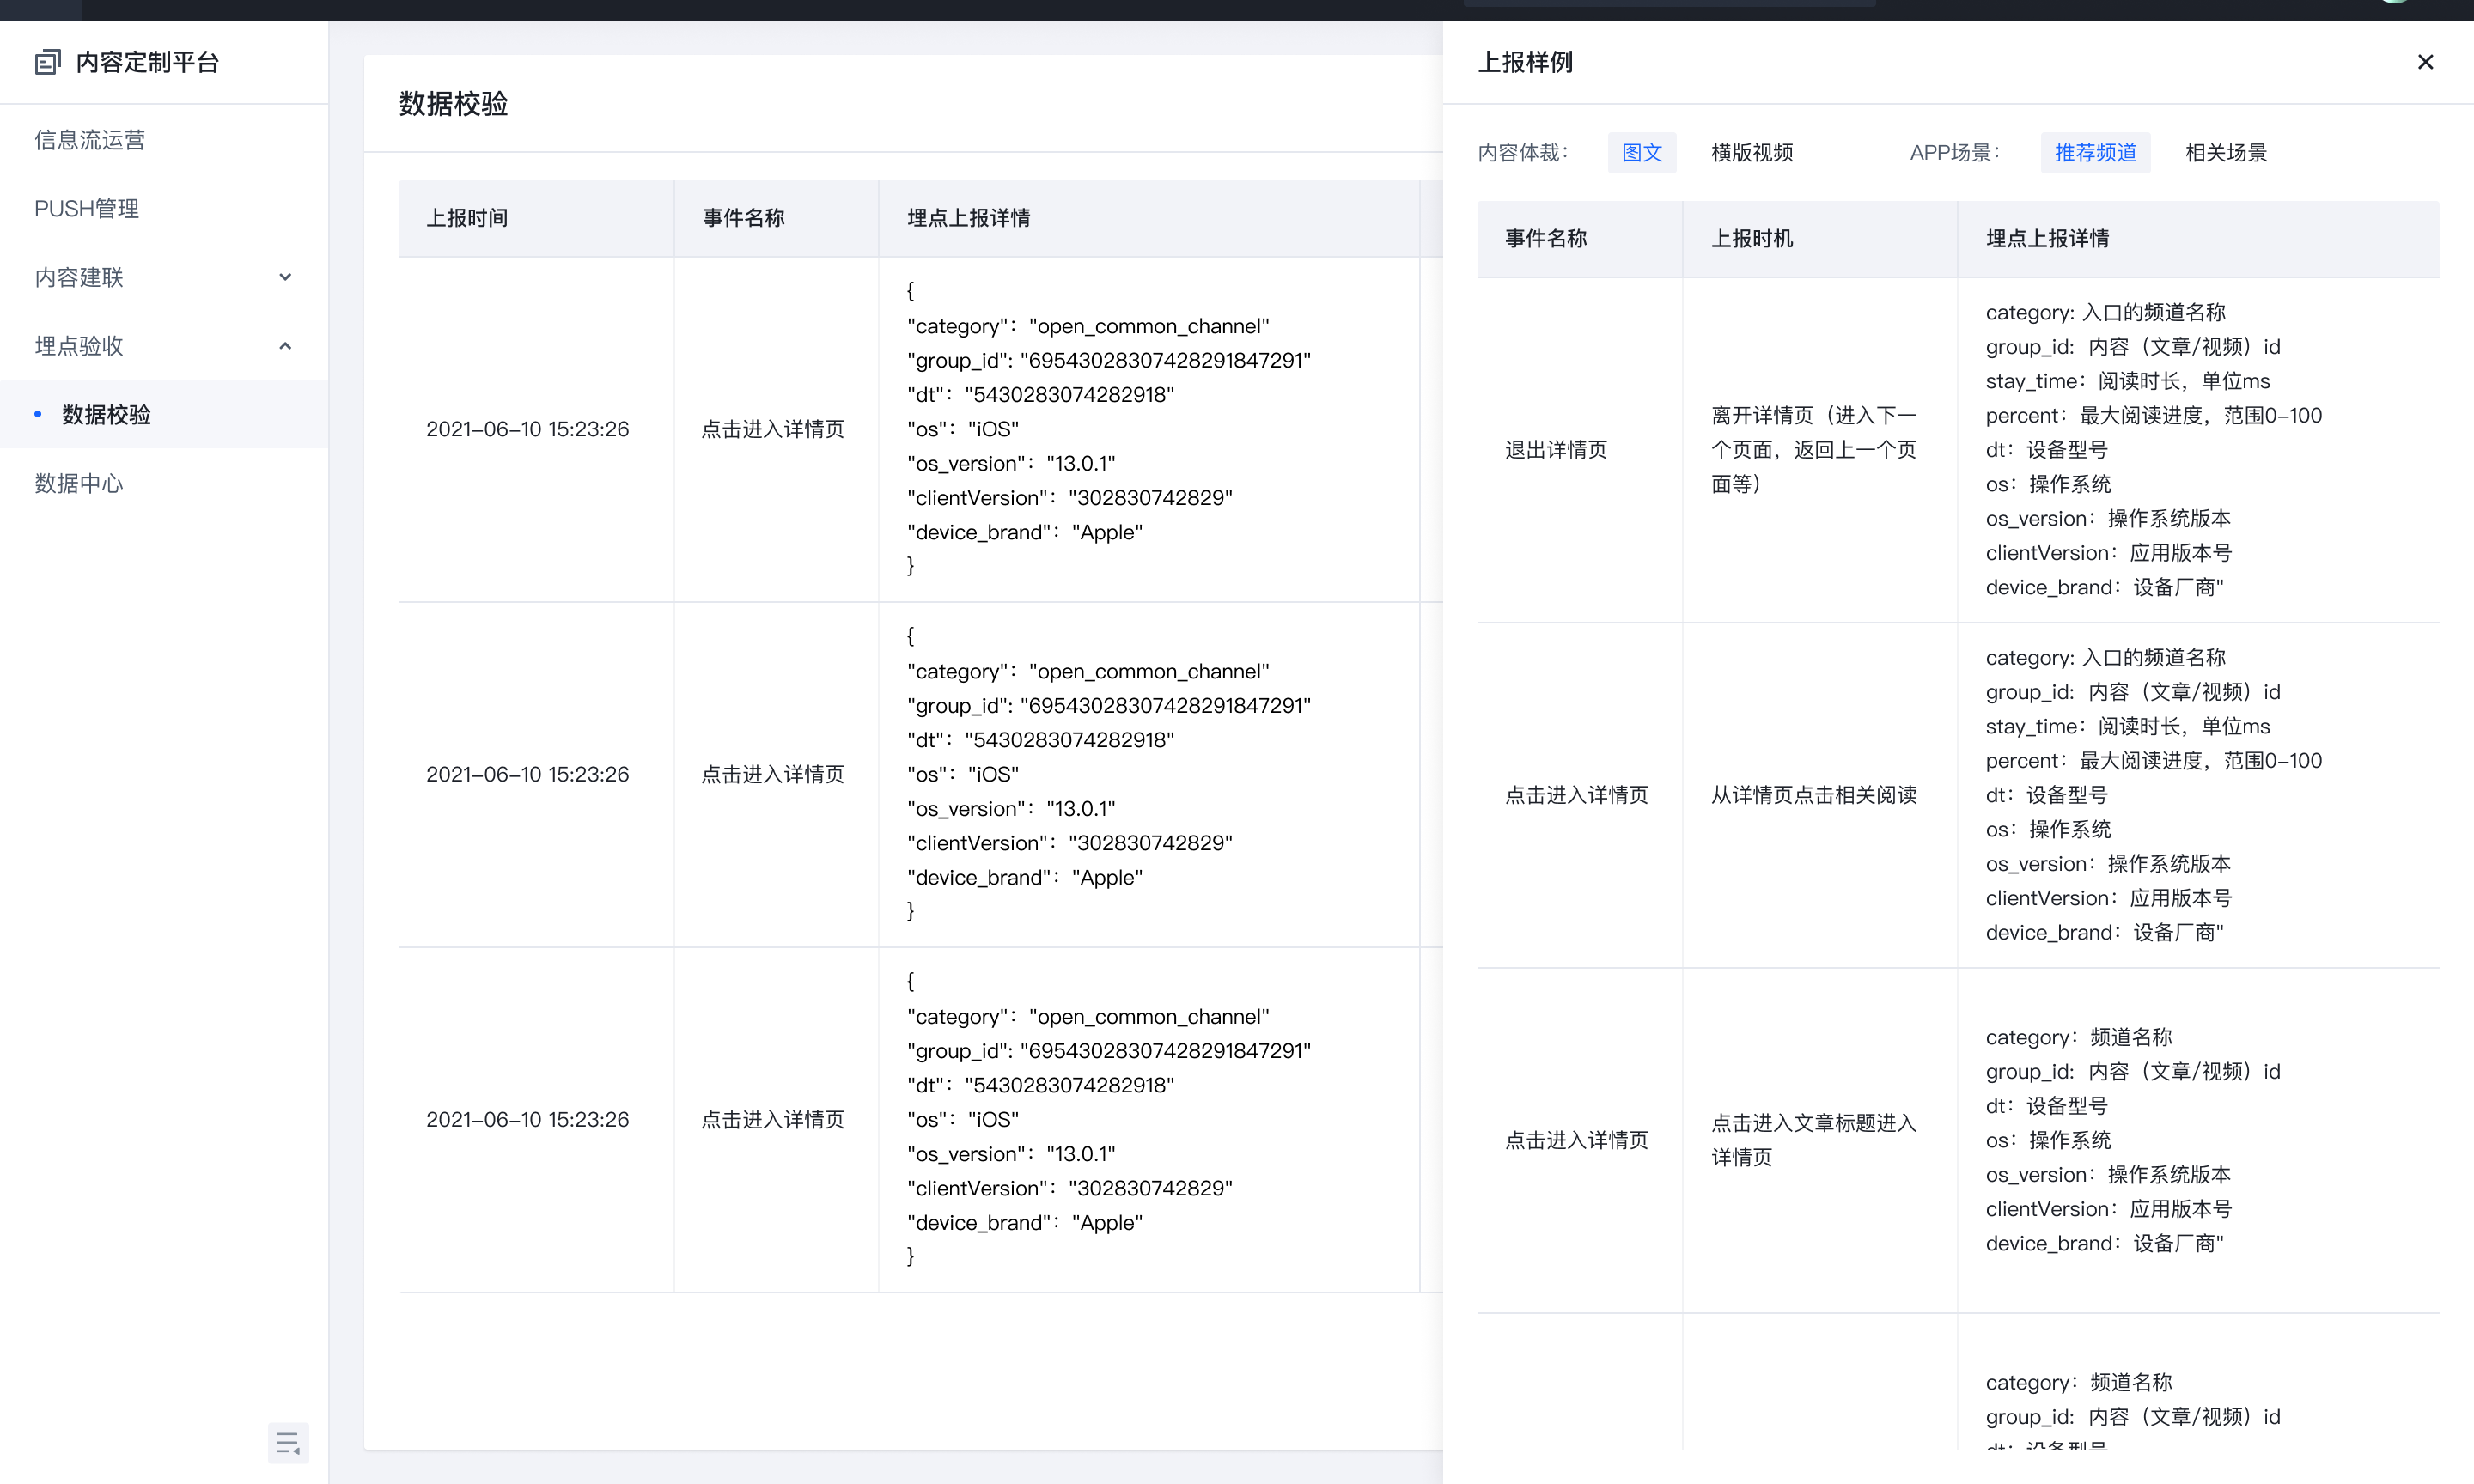Click the 内容体裁 label
This screenshot has height=1484, width=2474.
(1522, 152)
